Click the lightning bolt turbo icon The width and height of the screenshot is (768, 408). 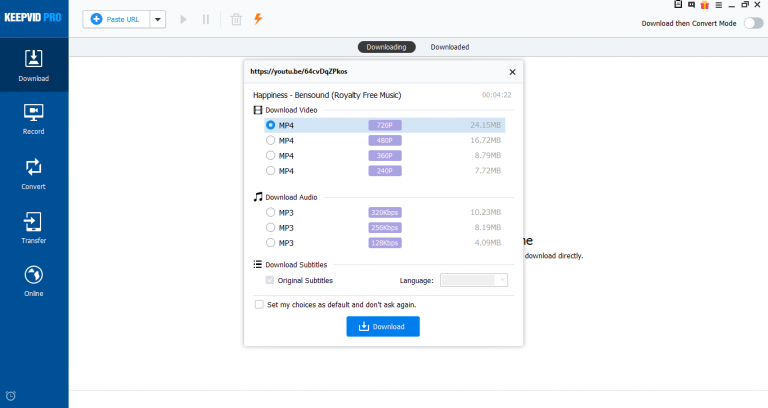(x=259, y=19)
